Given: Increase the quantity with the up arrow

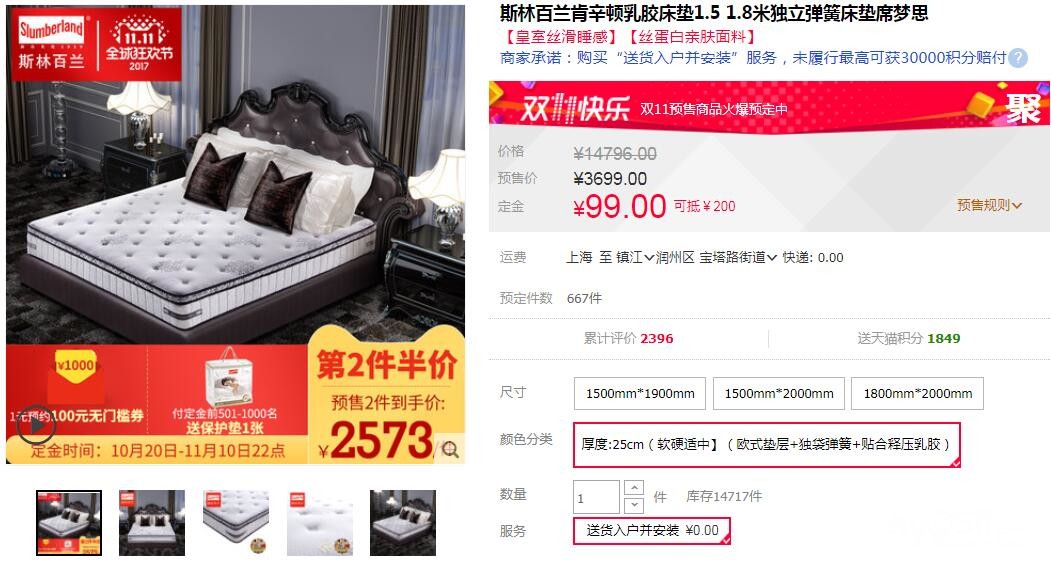Looking at the screenshot, I should pos(633,487).
